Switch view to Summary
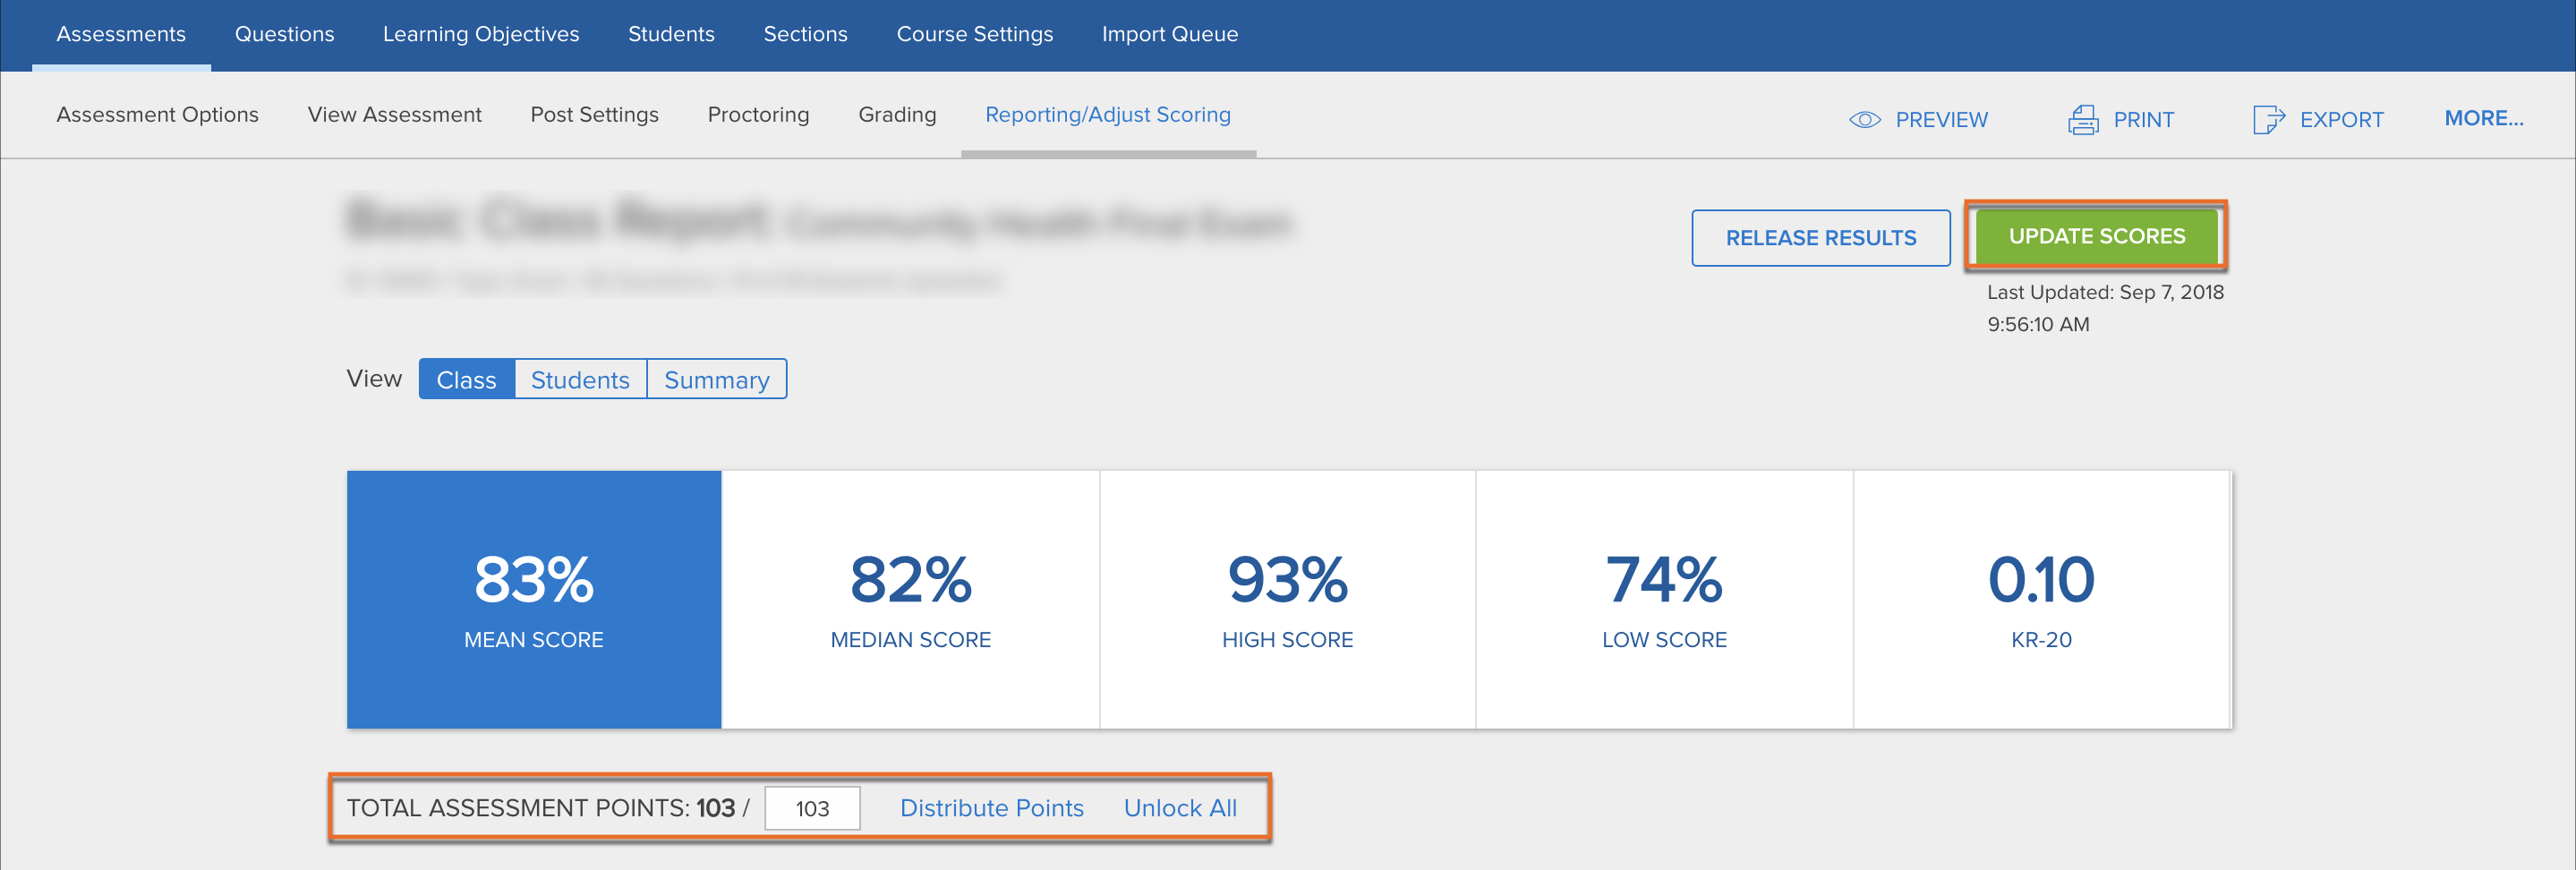The height and width of the screenshot is (870, 2576). 716,380
